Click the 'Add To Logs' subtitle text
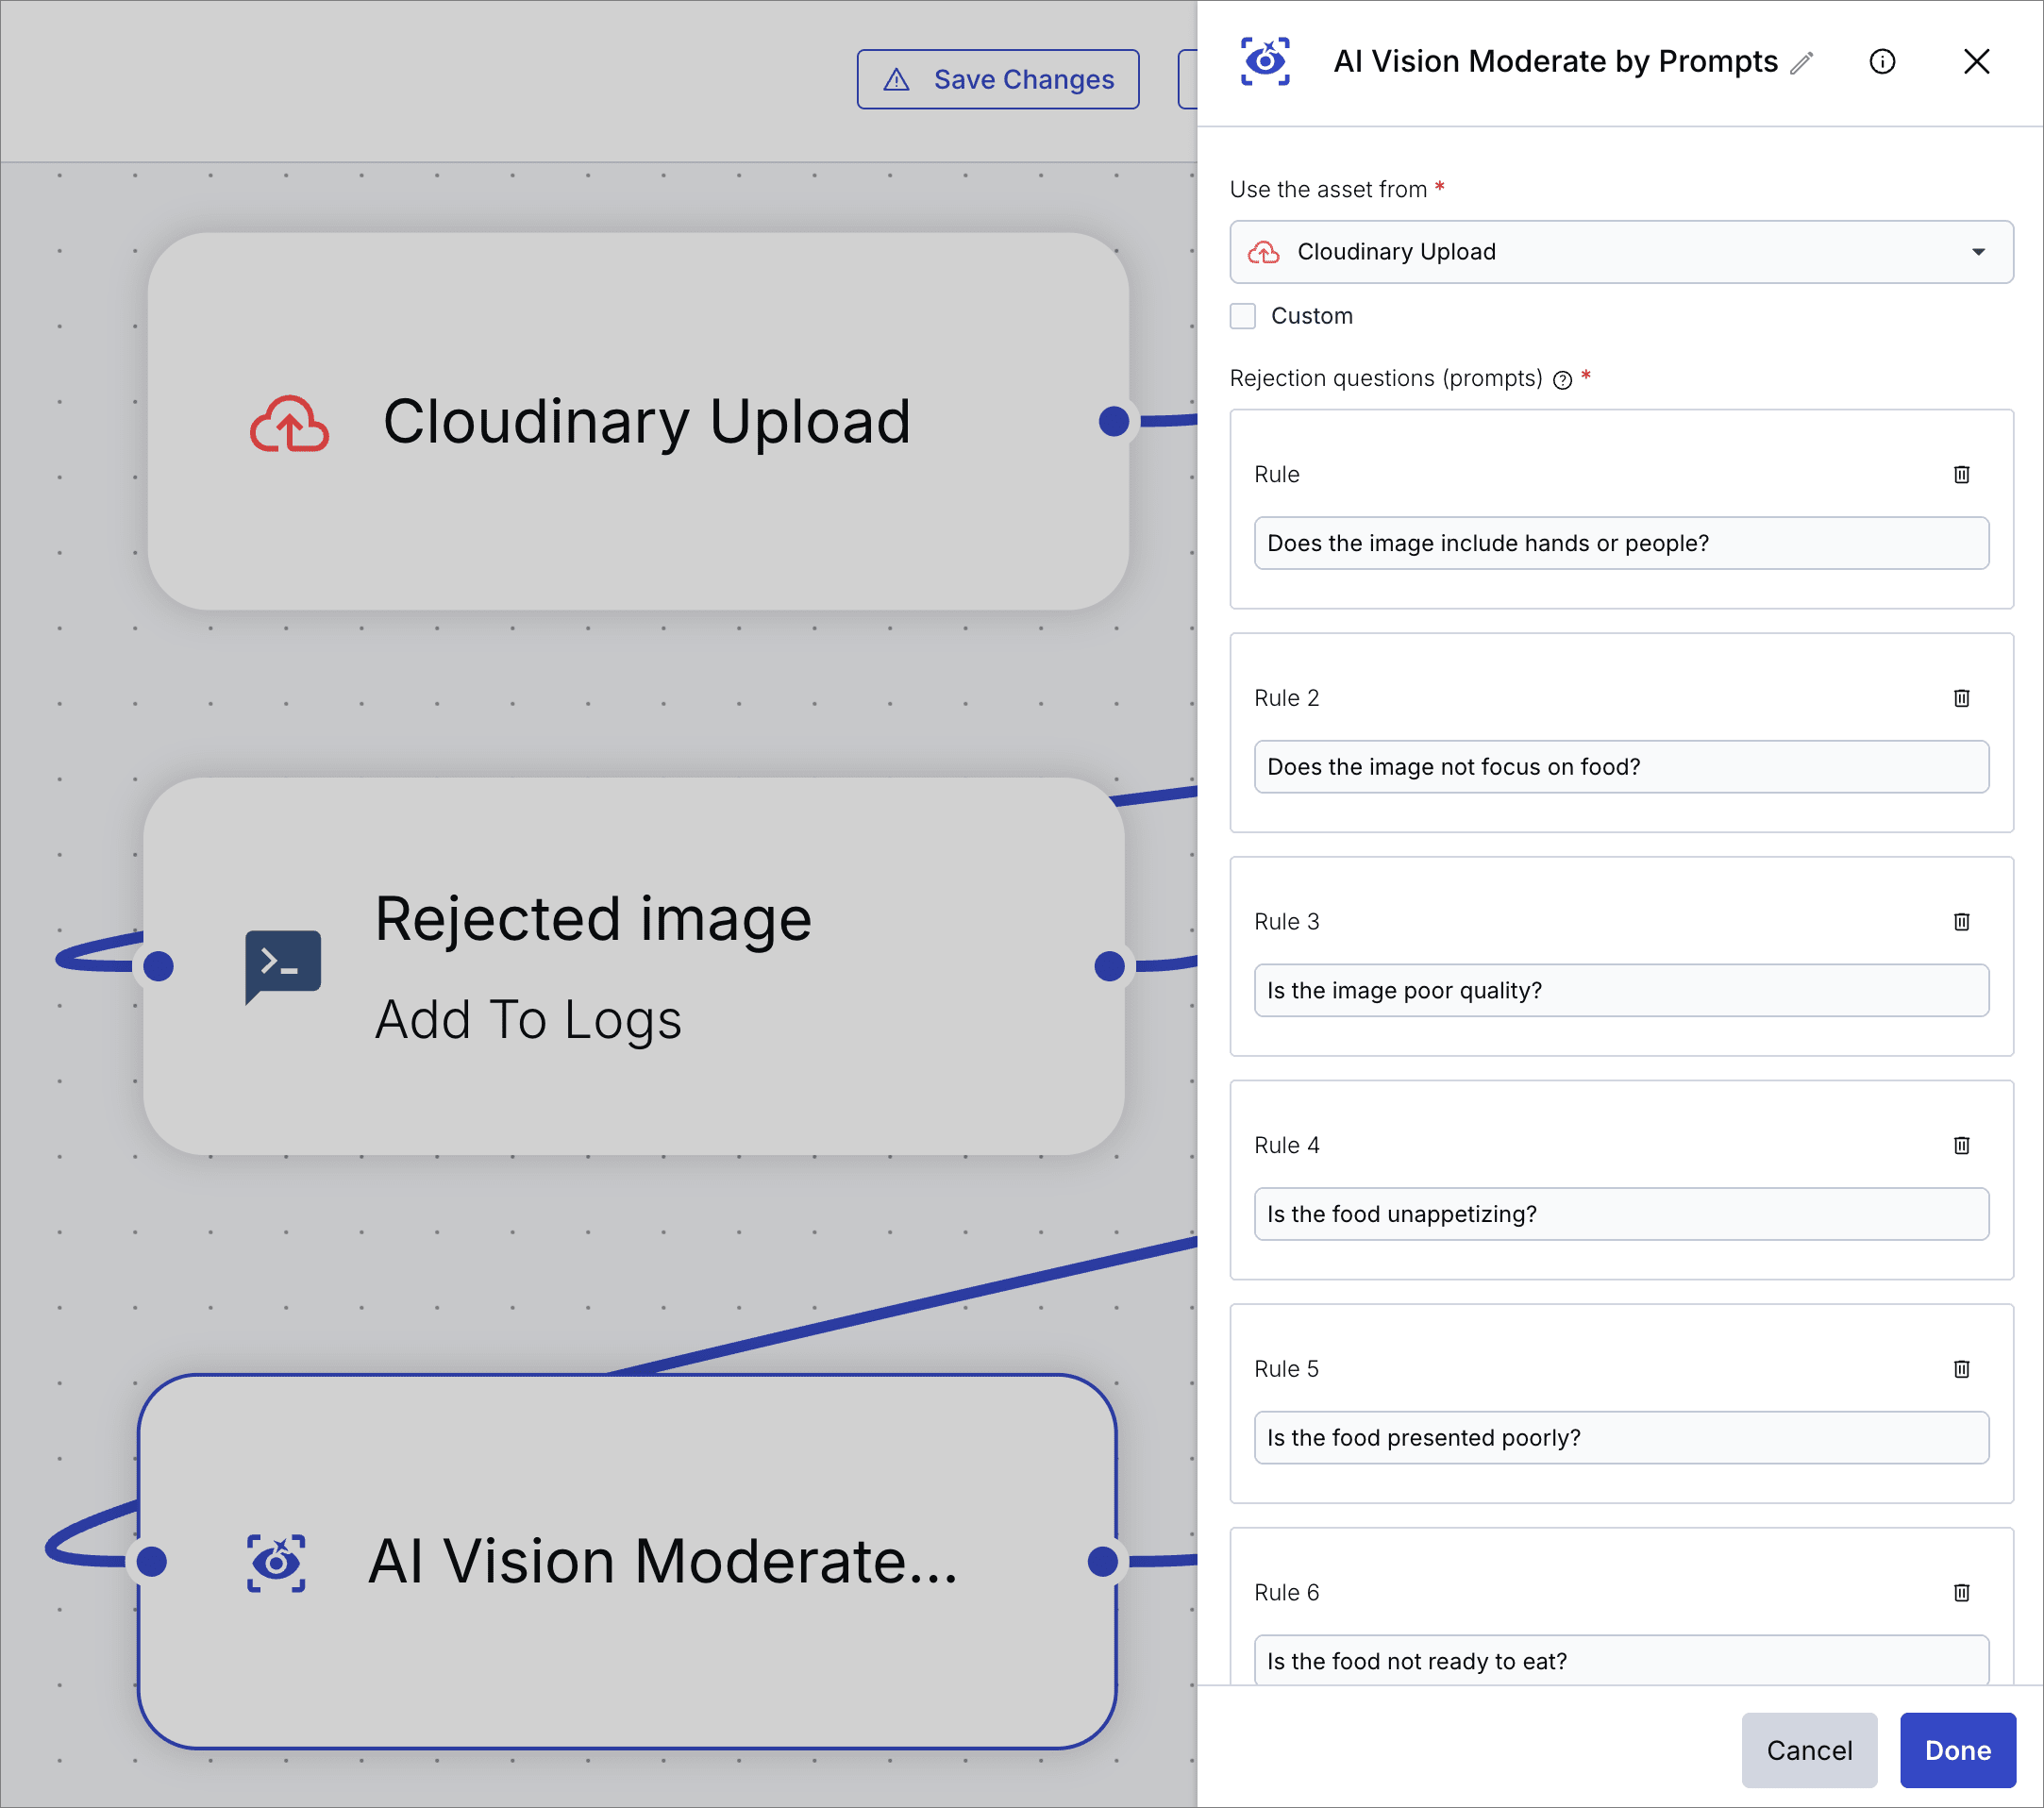Image resolution: width=2044 pixels, height=1808 pixels. point(528,1020)
